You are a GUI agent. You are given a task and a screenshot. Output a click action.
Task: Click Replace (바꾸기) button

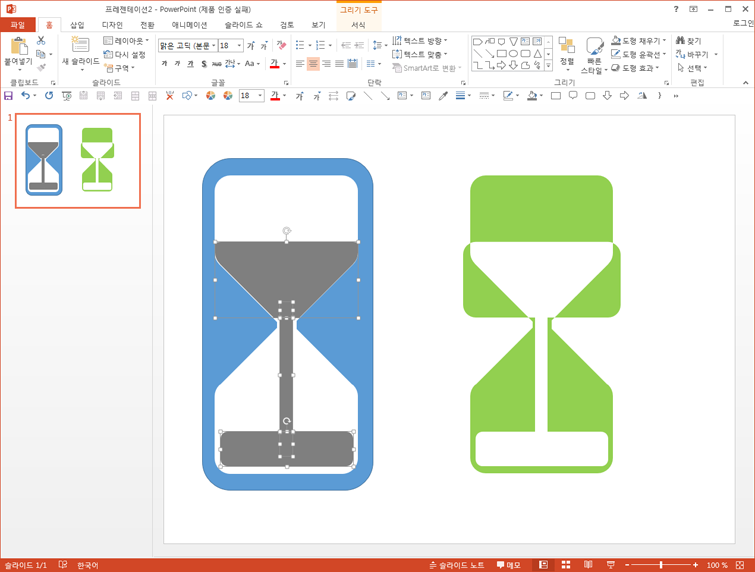(696, 54)
